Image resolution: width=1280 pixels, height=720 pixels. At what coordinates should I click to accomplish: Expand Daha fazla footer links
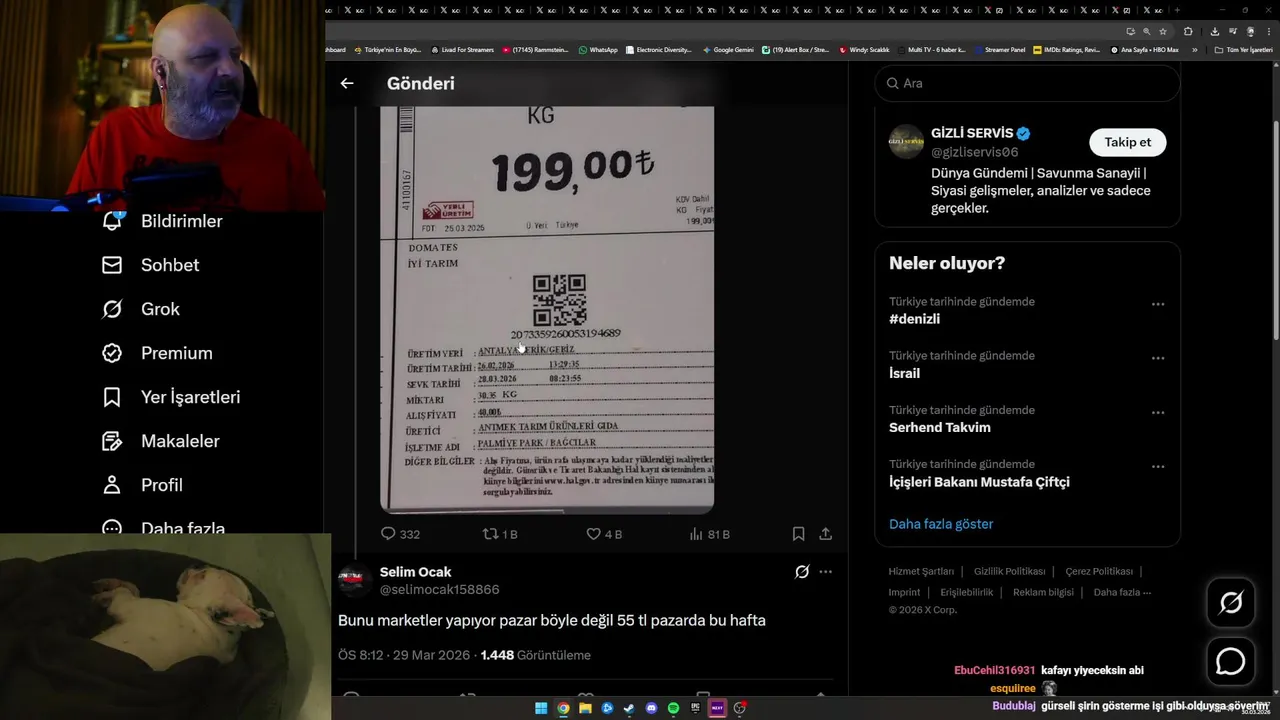1122,592
